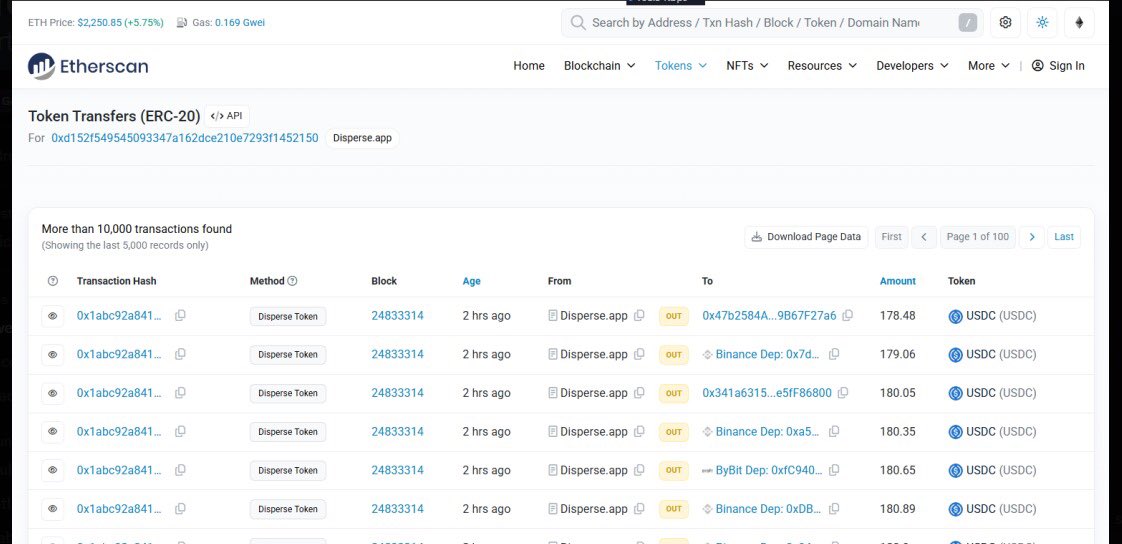Open the Ethereum network selector icon
This screenshot has height=544, width=1122.
1079,22
